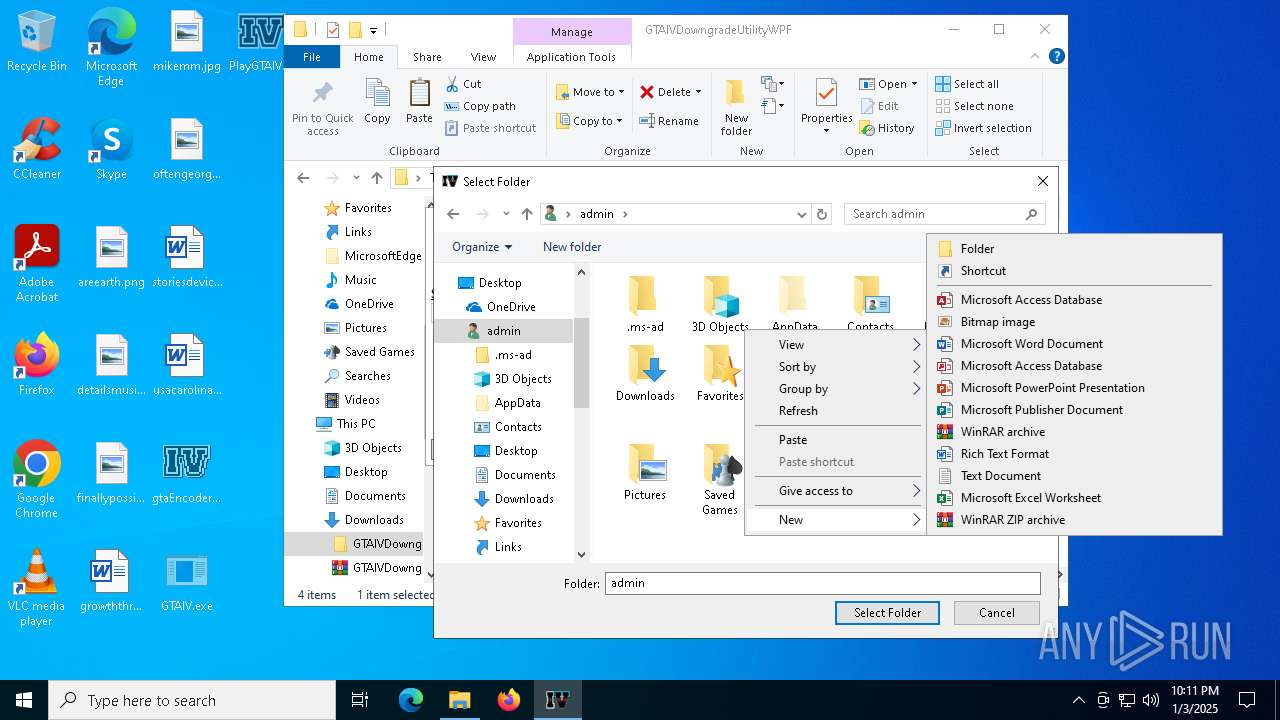Open the notification center button
Image resolution: width=1280 pixels, height=720 pixels.
pyautogui.click(x=1247, y=700)
